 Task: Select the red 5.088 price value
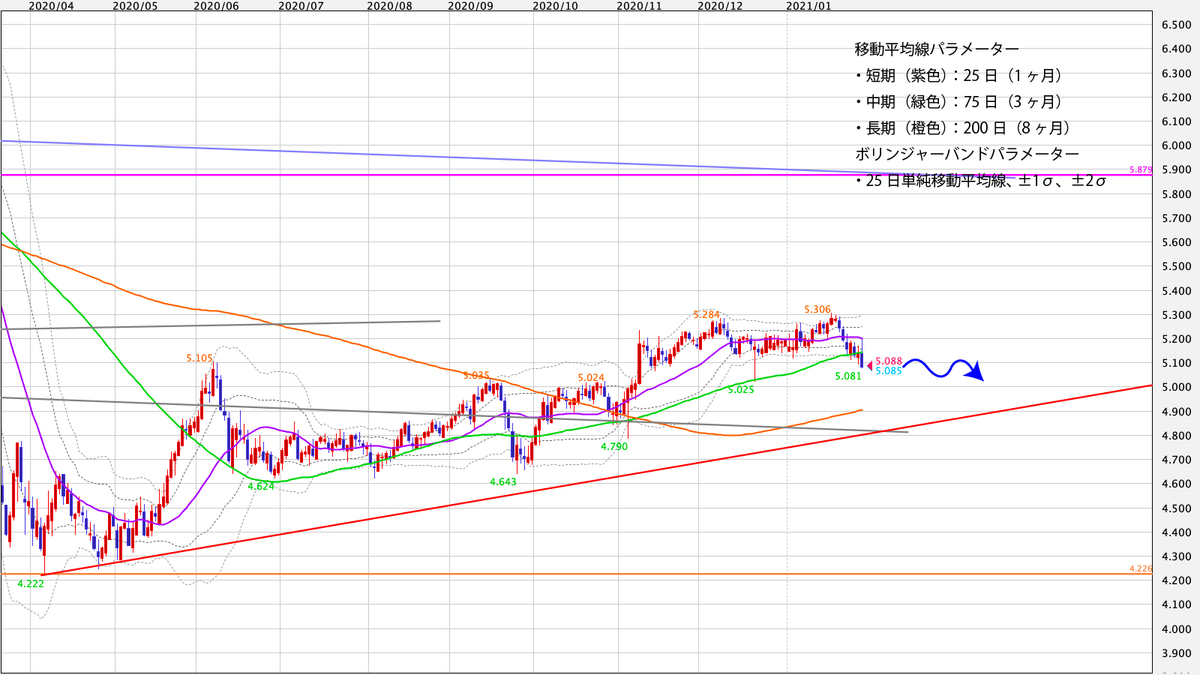[x=889, y=361]
